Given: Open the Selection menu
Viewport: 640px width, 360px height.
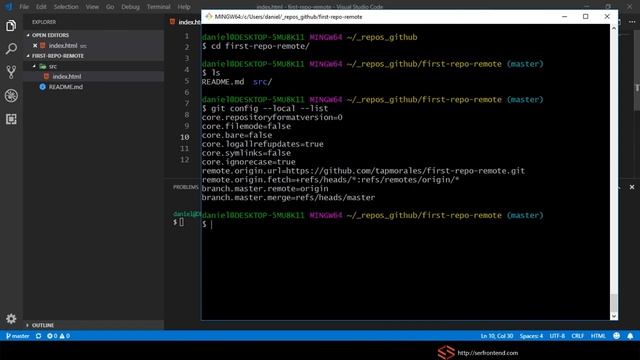Looking at the screenshot, I should click(x=66, y=7).
